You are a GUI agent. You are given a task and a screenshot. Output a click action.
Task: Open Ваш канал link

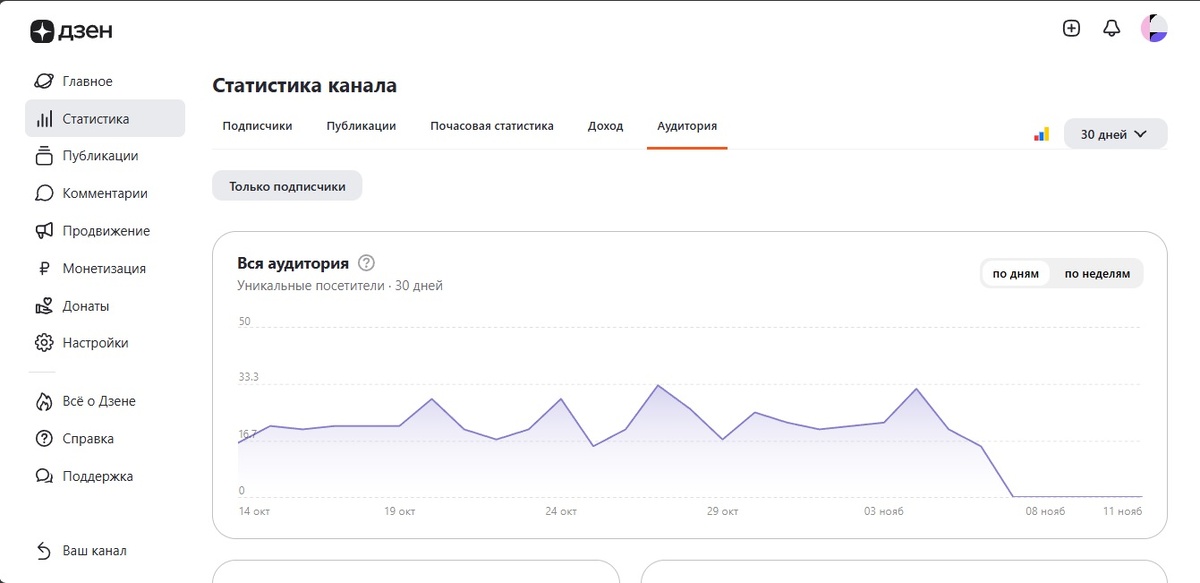(94, 551)
